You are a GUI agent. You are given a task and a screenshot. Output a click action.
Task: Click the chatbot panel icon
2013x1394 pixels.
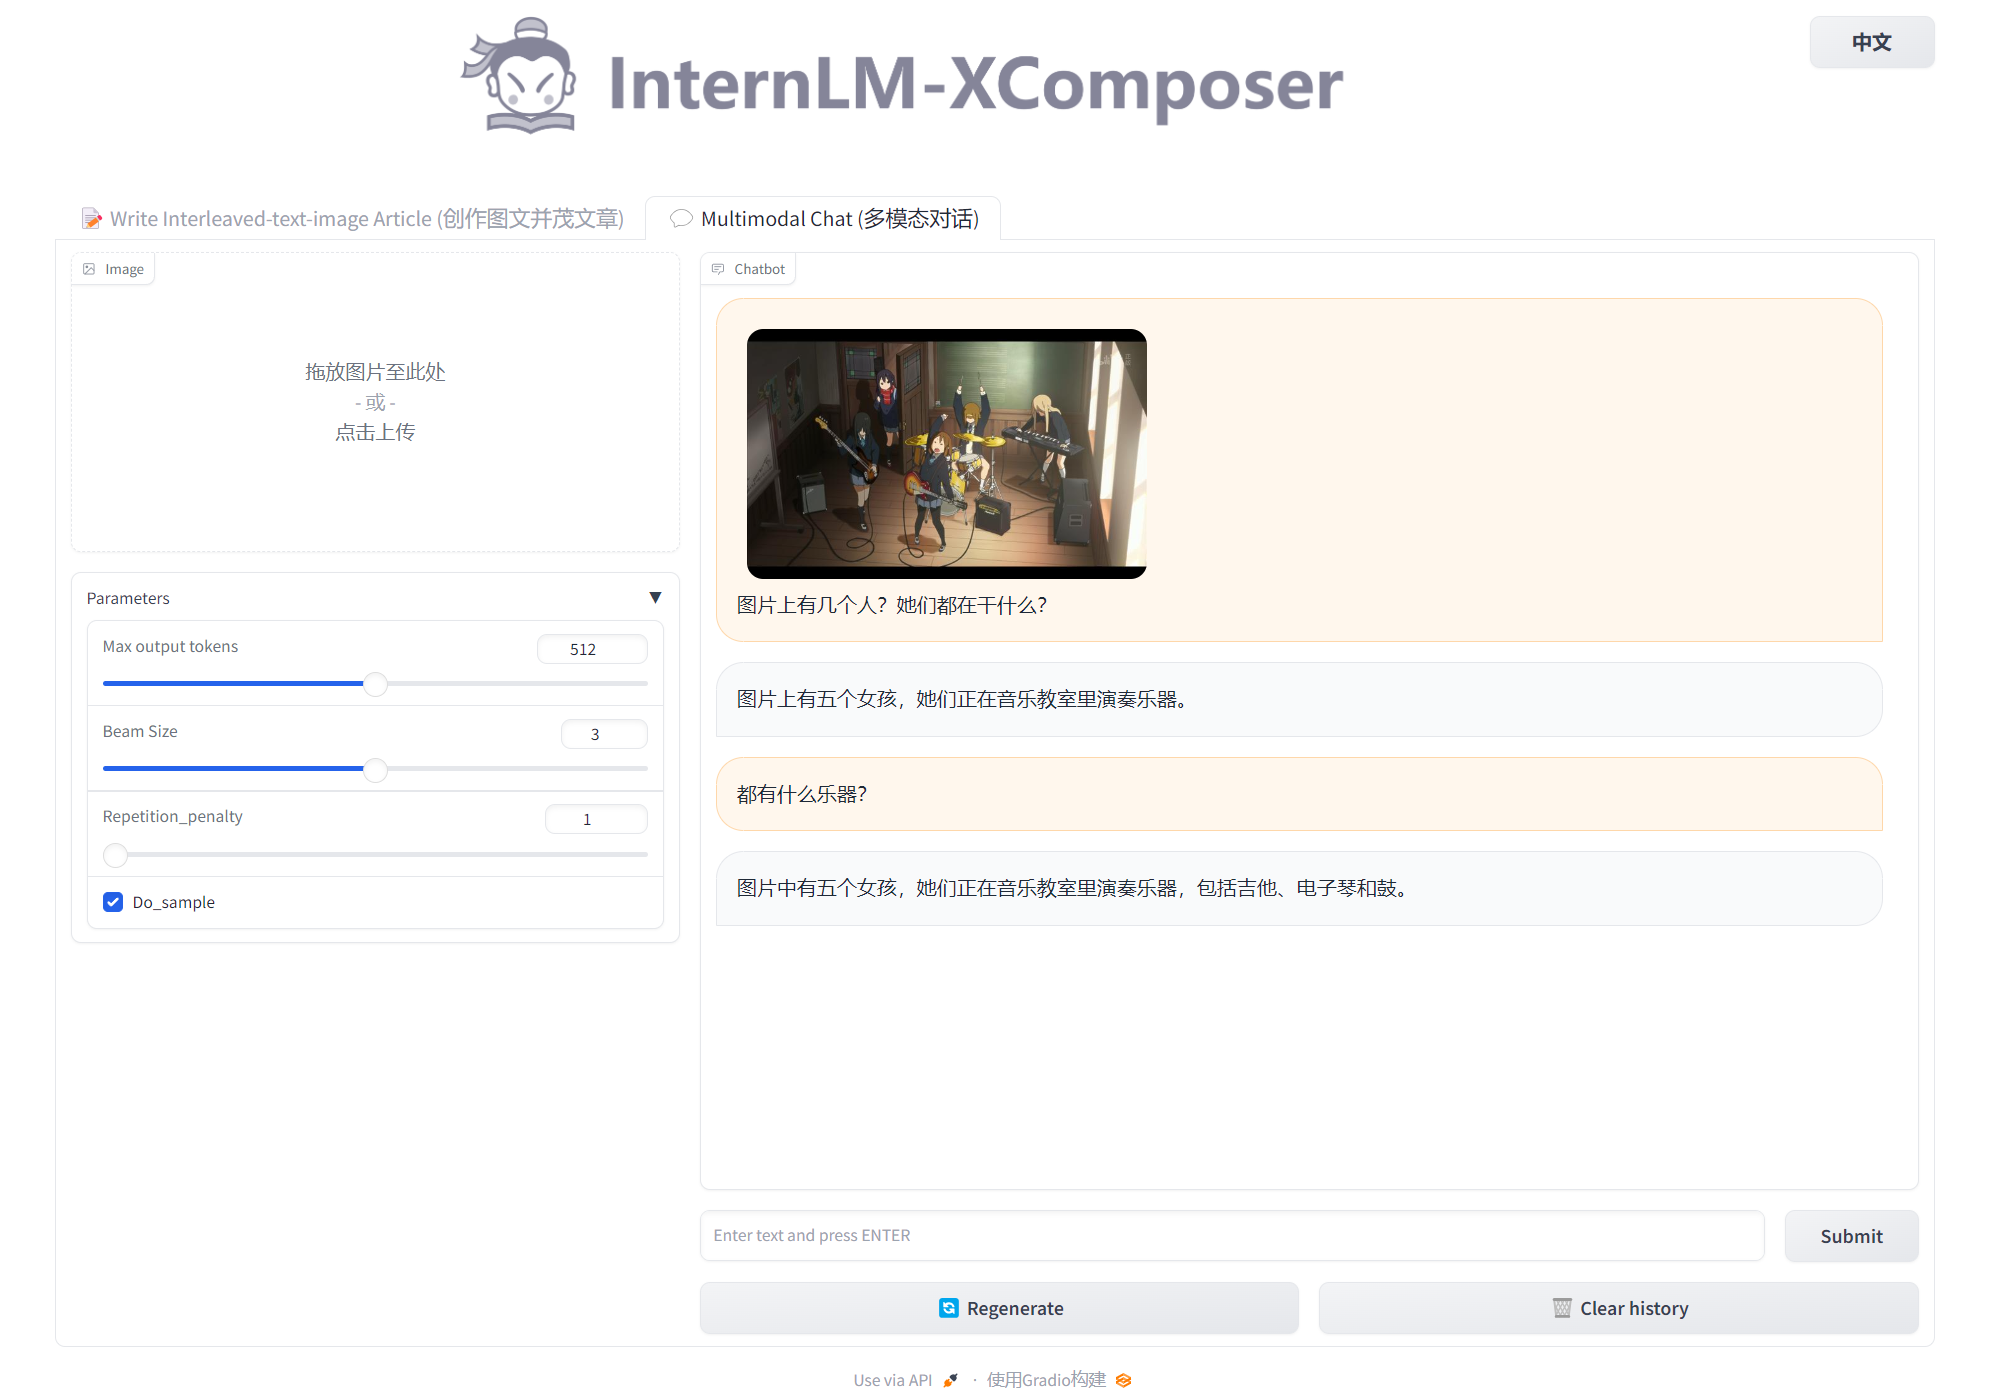point(719,269)
